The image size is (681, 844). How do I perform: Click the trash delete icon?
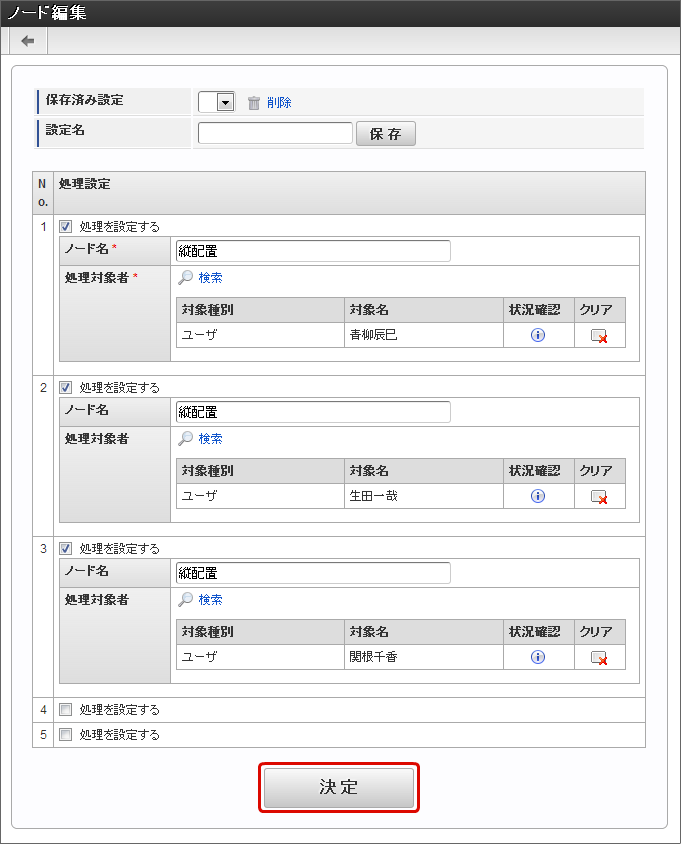254,102
